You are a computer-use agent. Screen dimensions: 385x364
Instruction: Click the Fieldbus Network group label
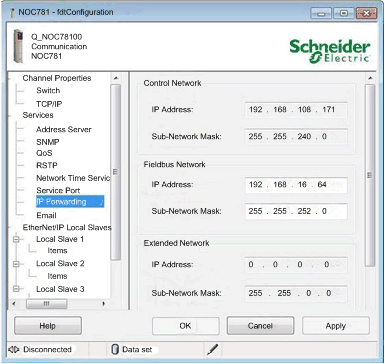coord(174,164)
